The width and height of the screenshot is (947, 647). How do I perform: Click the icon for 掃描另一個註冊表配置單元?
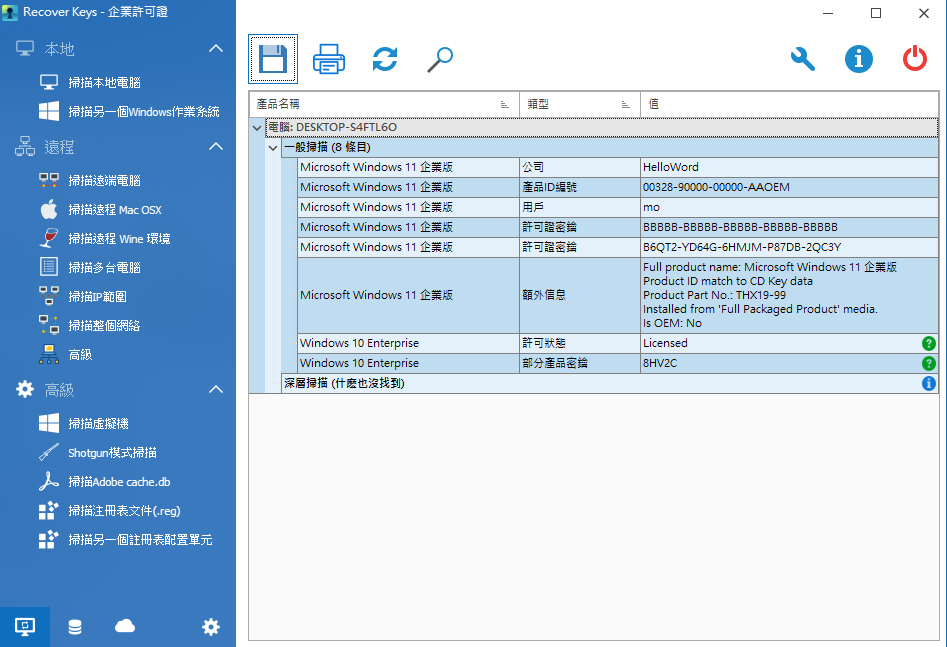point(49,539)
